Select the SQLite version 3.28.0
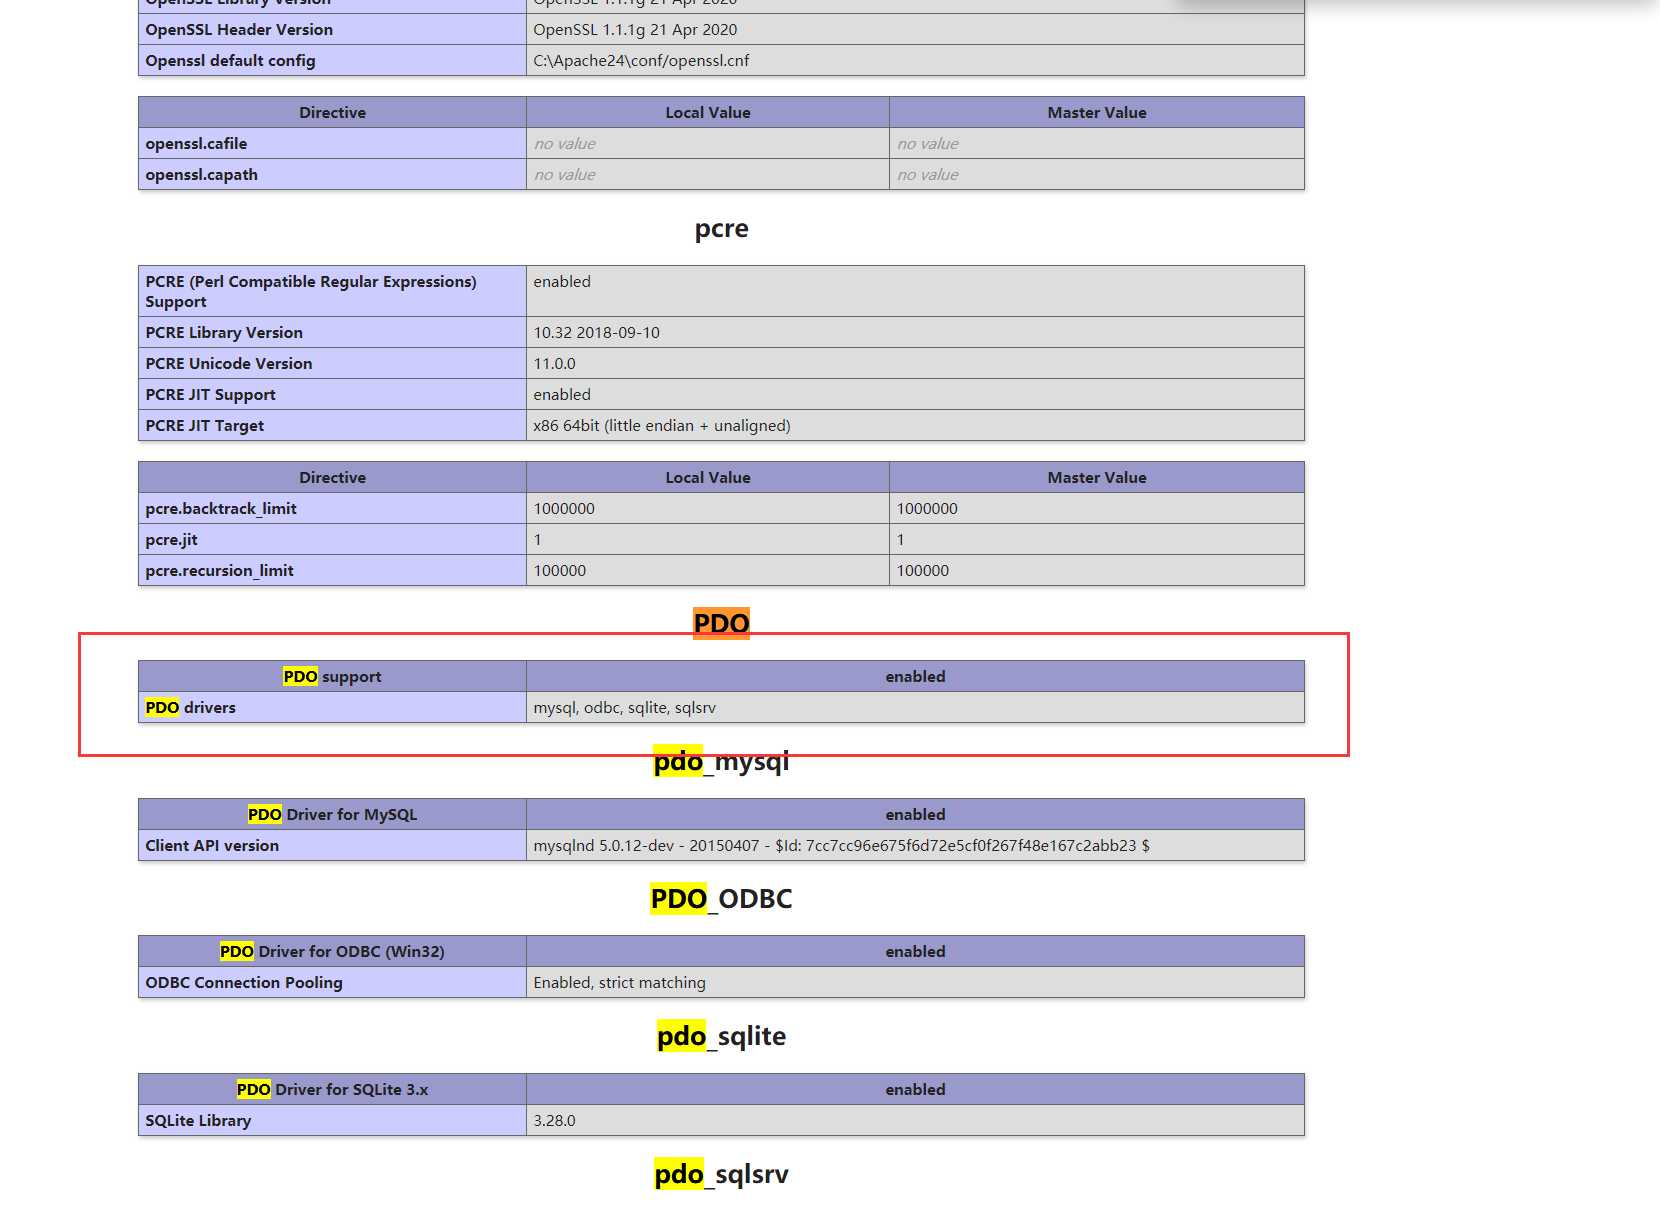The image size is (1660, 1205). tap(554, 1121)
